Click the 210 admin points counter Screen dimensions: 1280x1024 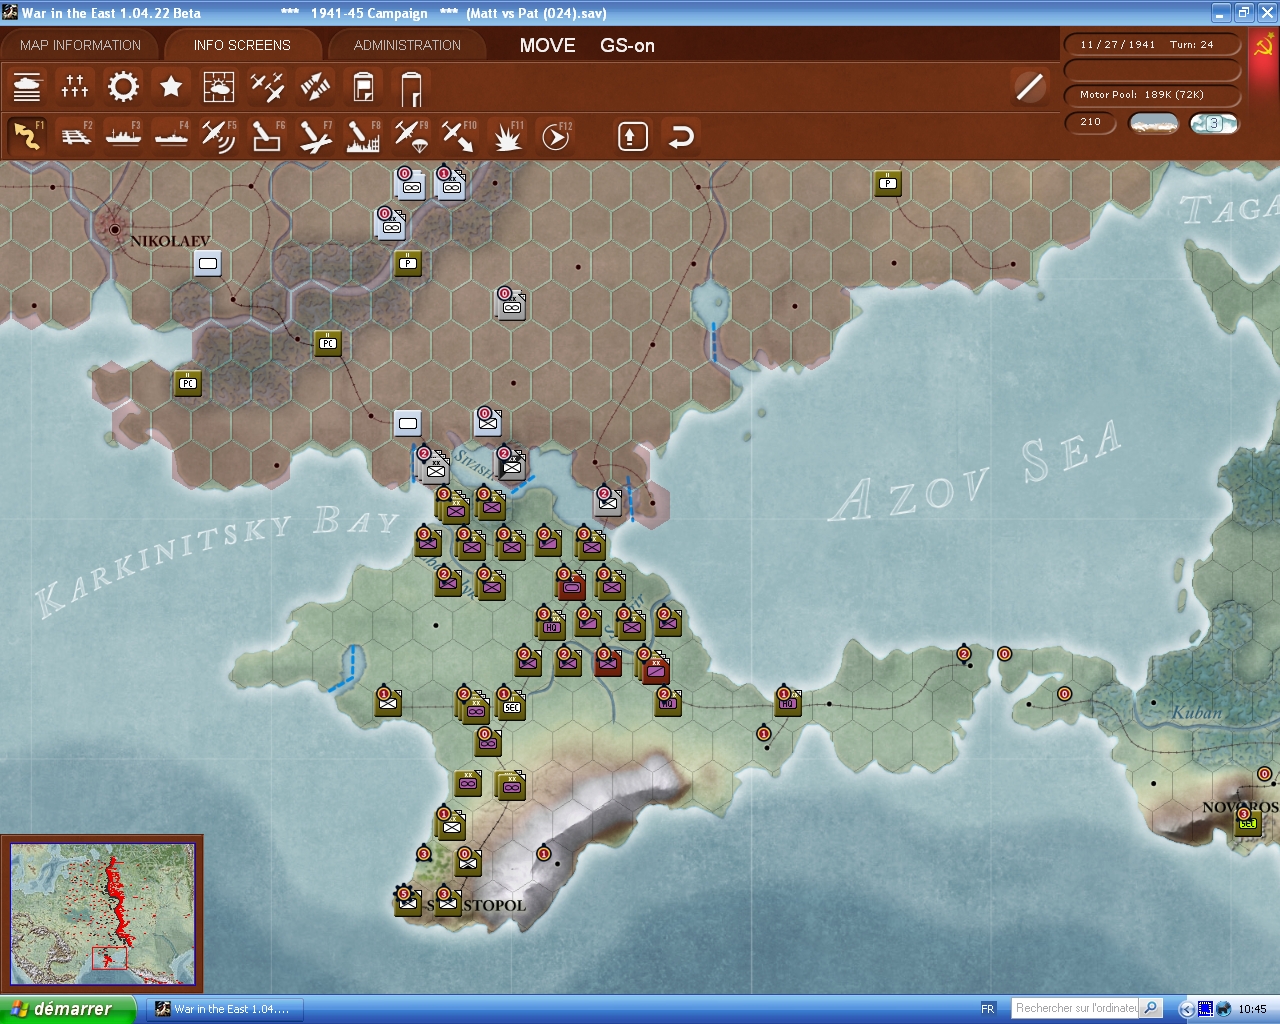pos(1091,122)
